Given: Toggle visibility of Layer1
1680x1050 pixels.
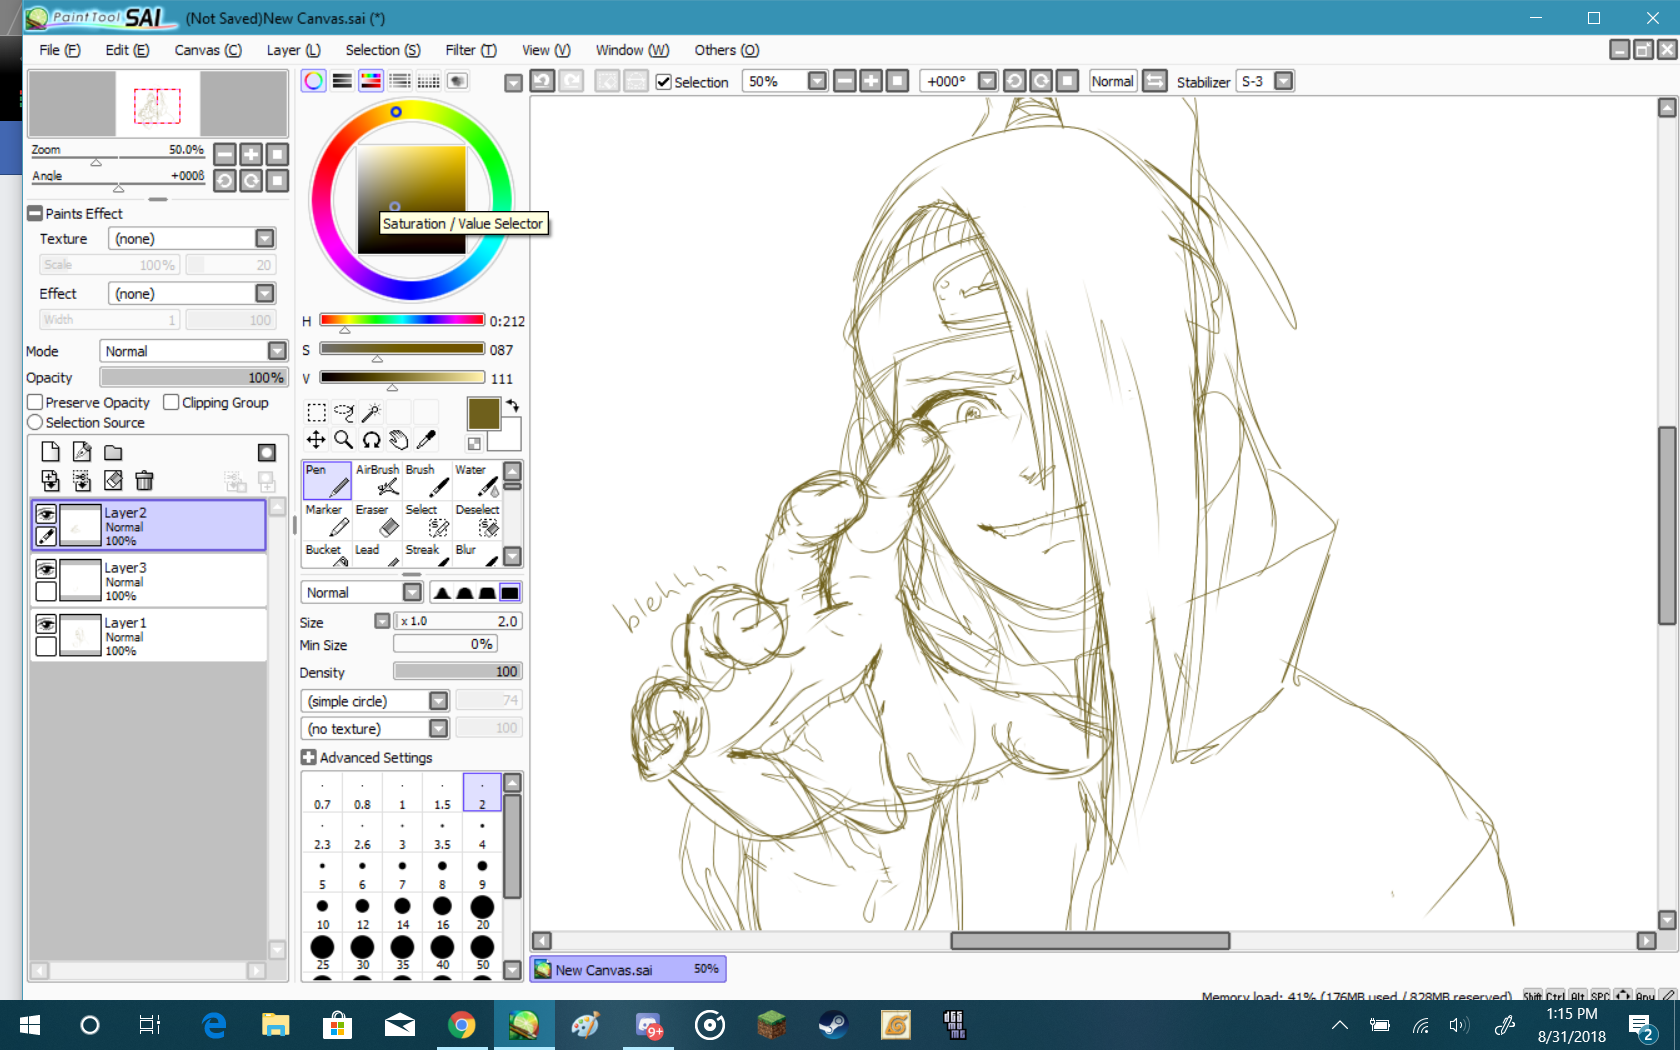Looking at the screenshot, I should coord(46,624).
